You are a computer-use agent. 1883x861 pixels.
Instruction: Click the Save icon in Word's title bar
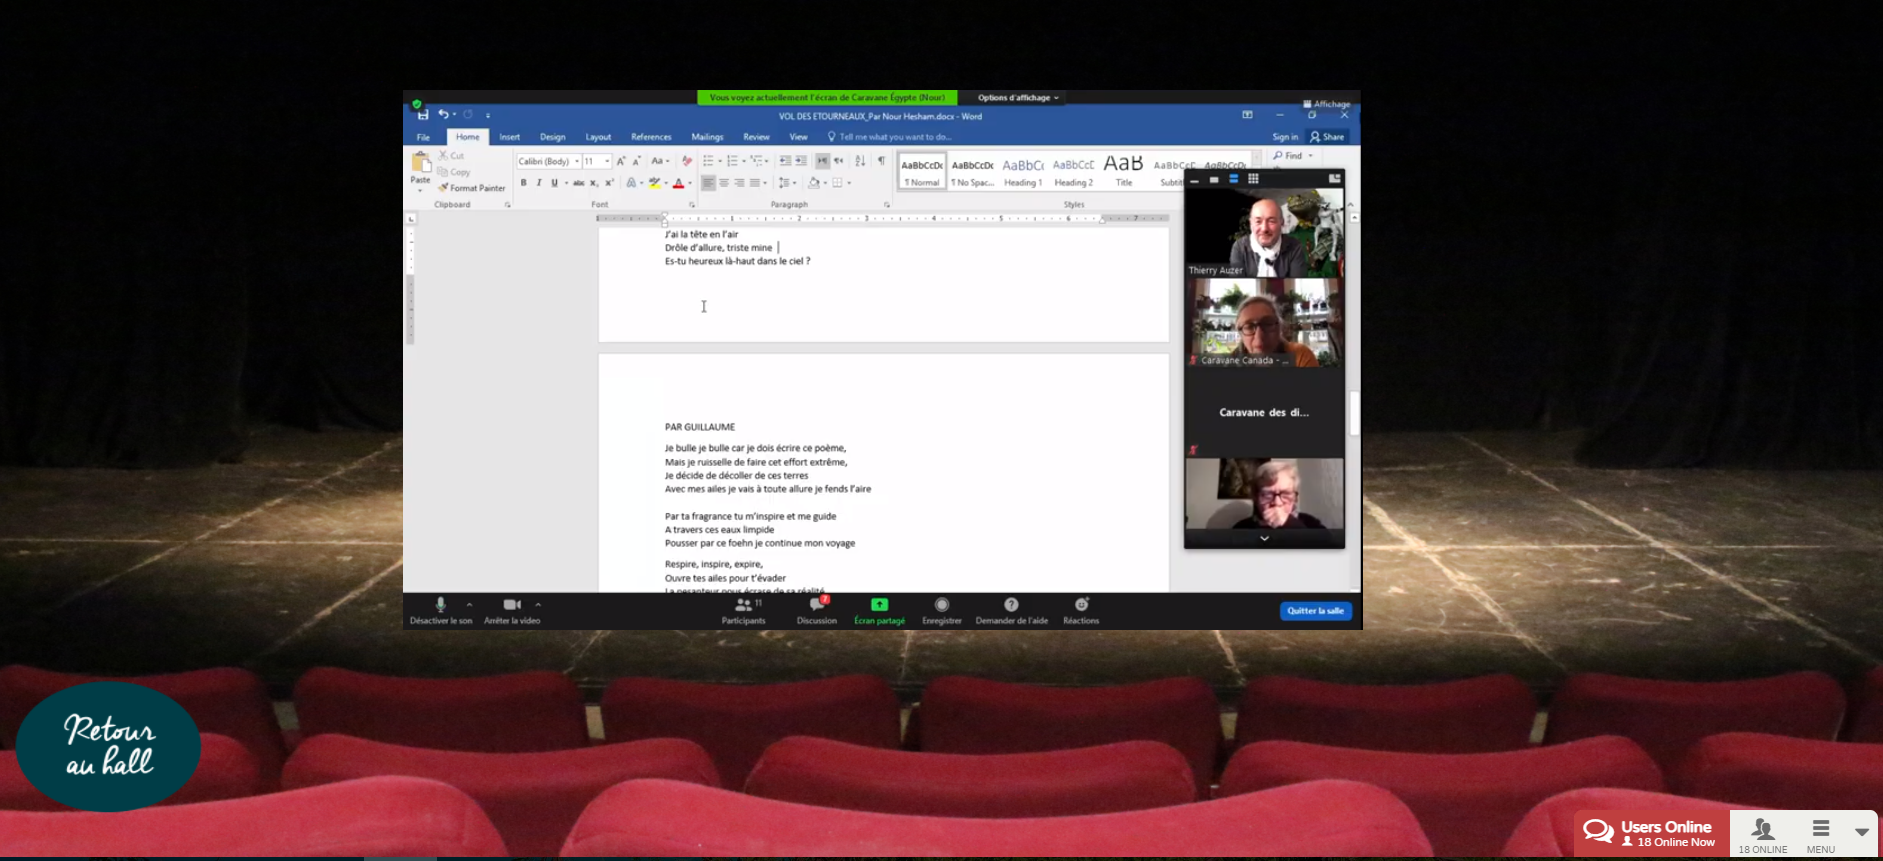(x=423, y=115)
